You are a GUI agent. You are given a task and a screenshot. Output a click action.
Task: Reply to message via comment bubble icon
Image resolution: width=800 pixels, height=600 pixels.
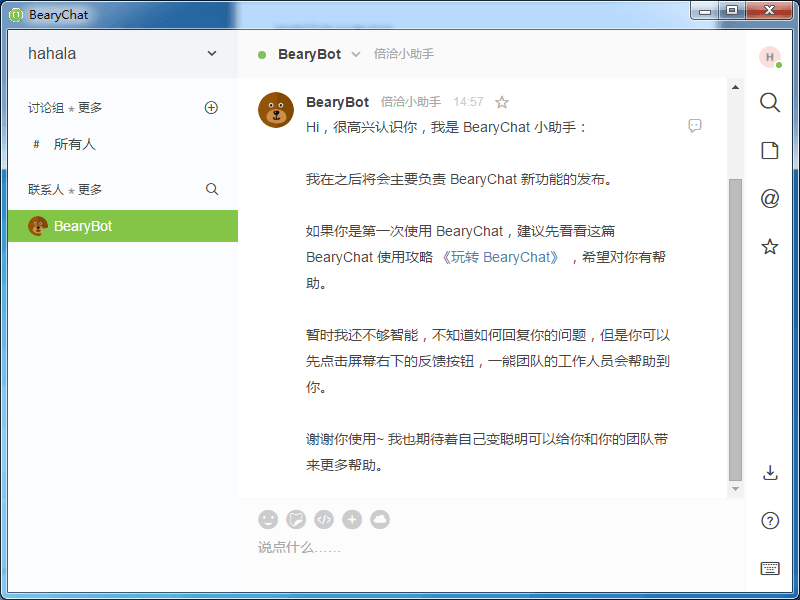(694, 126)
